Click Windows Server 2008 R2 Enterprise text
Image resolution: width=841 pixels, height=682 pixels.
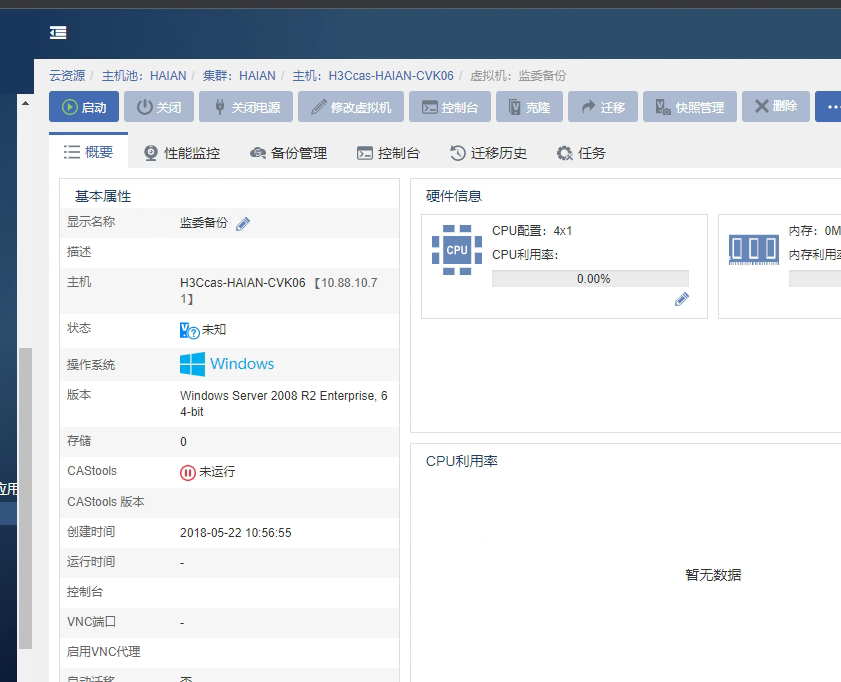tap(284, 403)
